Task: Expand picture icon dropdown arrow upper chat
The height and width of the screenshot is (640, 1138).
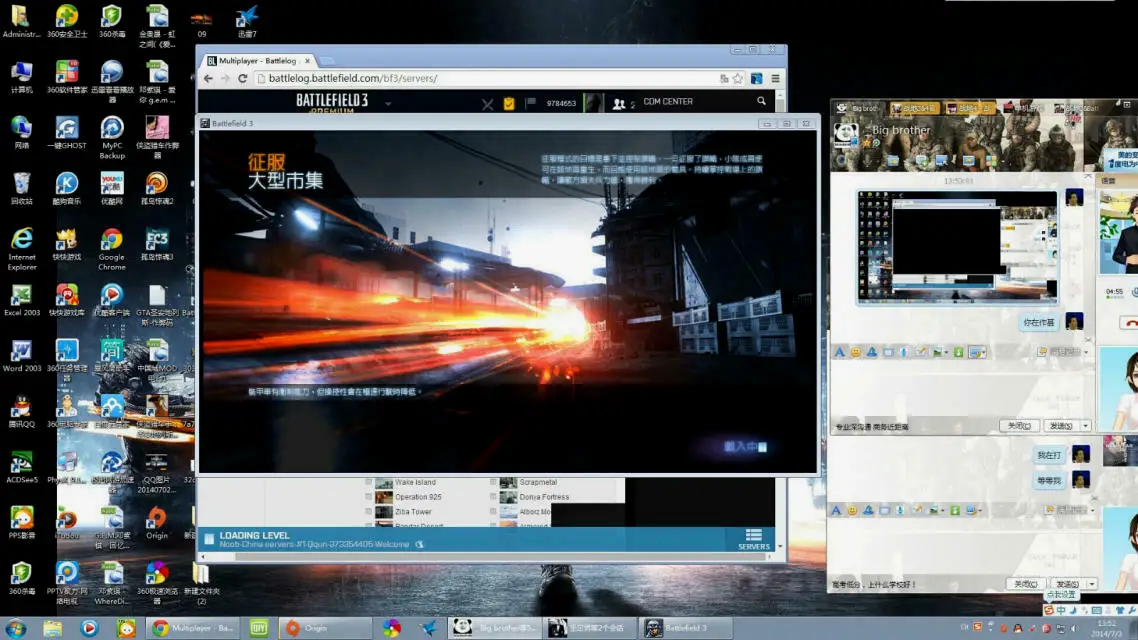Action: click(946, 353)
